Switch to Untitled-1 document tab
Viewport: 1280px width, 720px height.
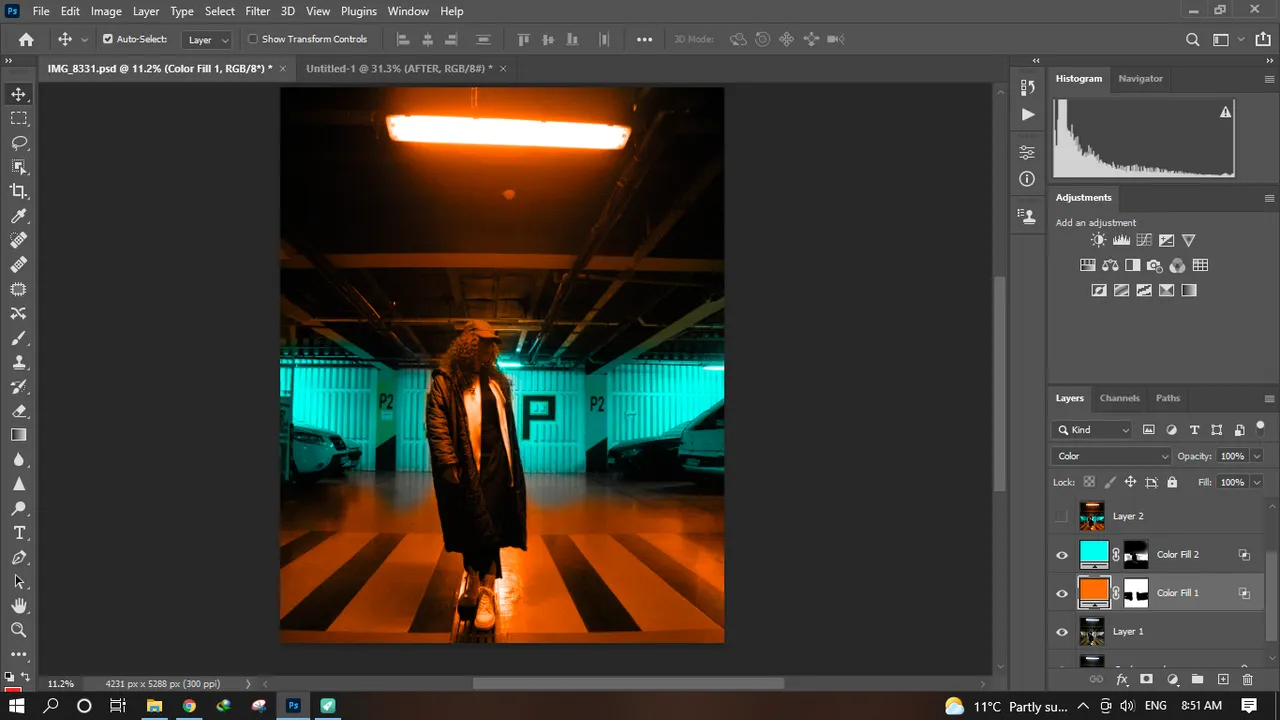click(x=399, y=68)
